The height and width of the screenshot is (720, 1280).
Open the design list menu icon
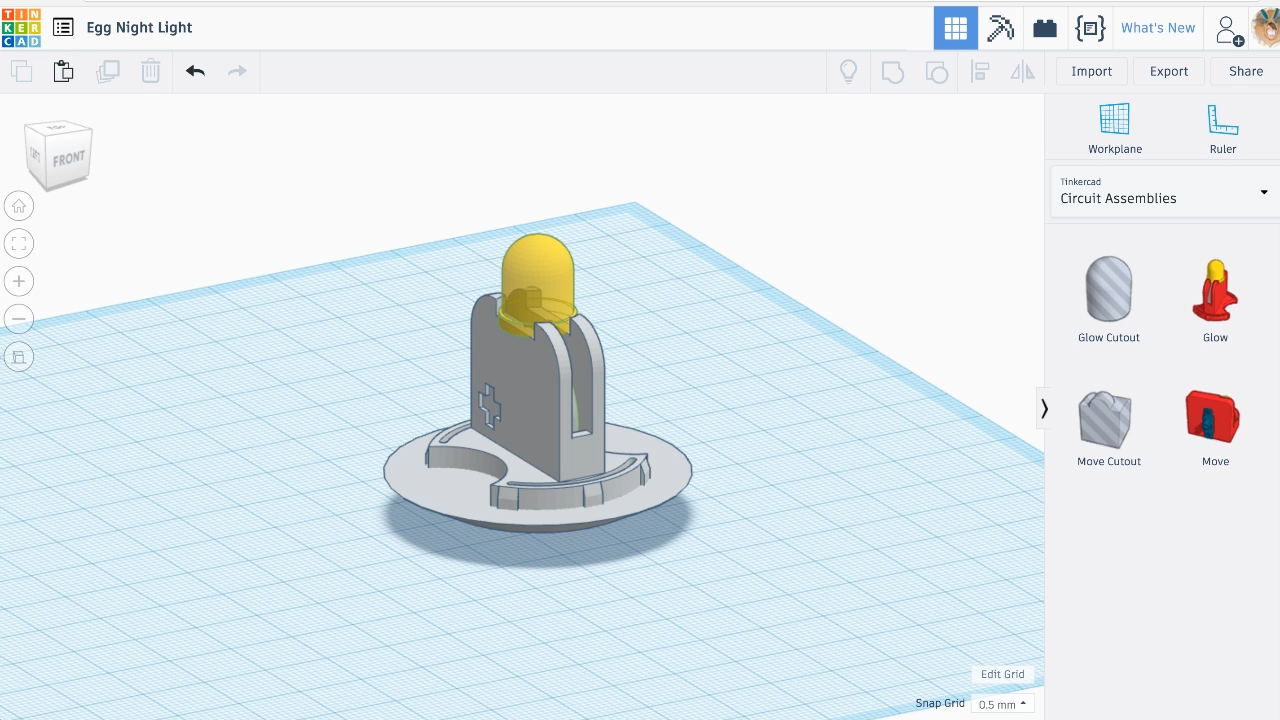tap(63, 28)
